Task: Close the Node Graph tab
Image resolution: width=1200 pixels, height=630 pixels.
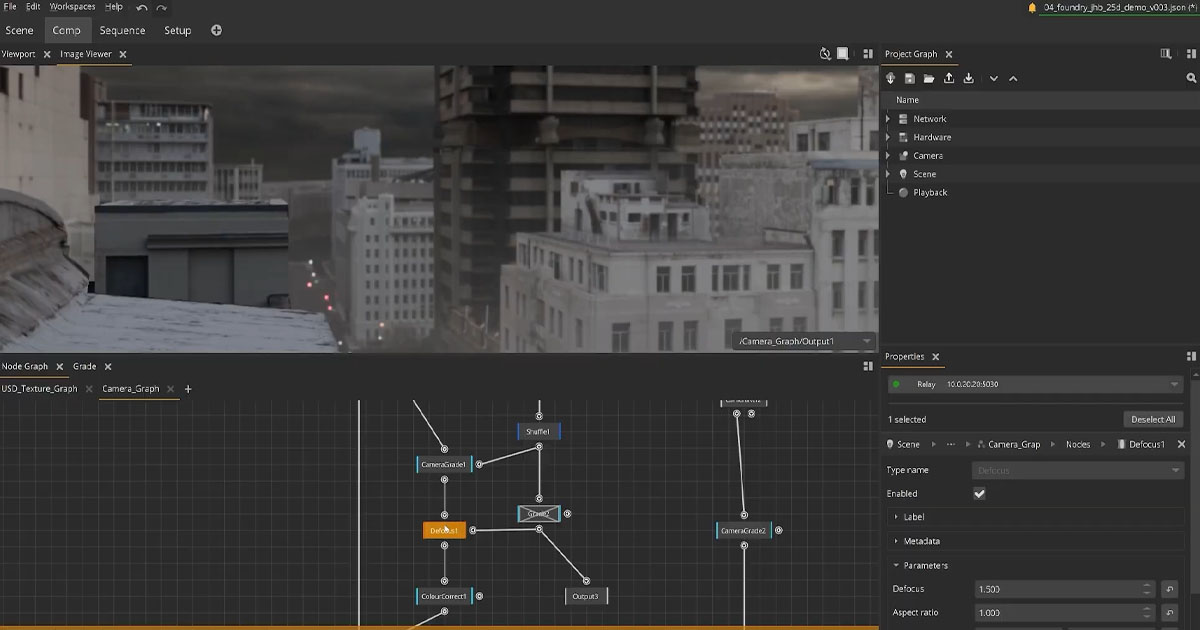Action: [x=59, y=367]
